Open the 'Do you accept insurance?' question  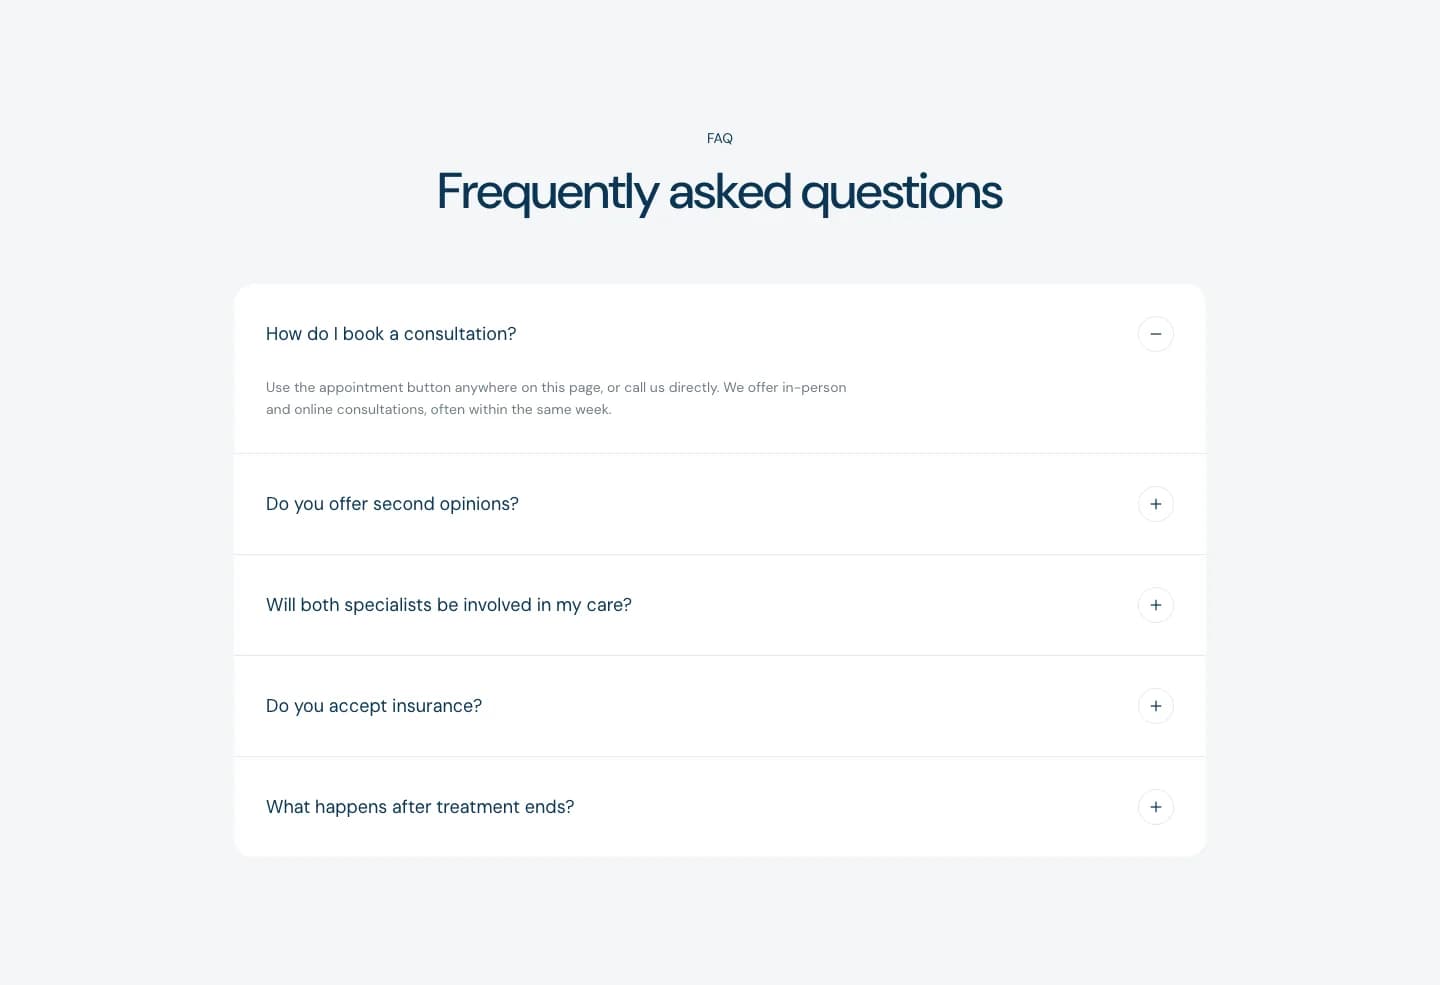[x=719, y=706]
